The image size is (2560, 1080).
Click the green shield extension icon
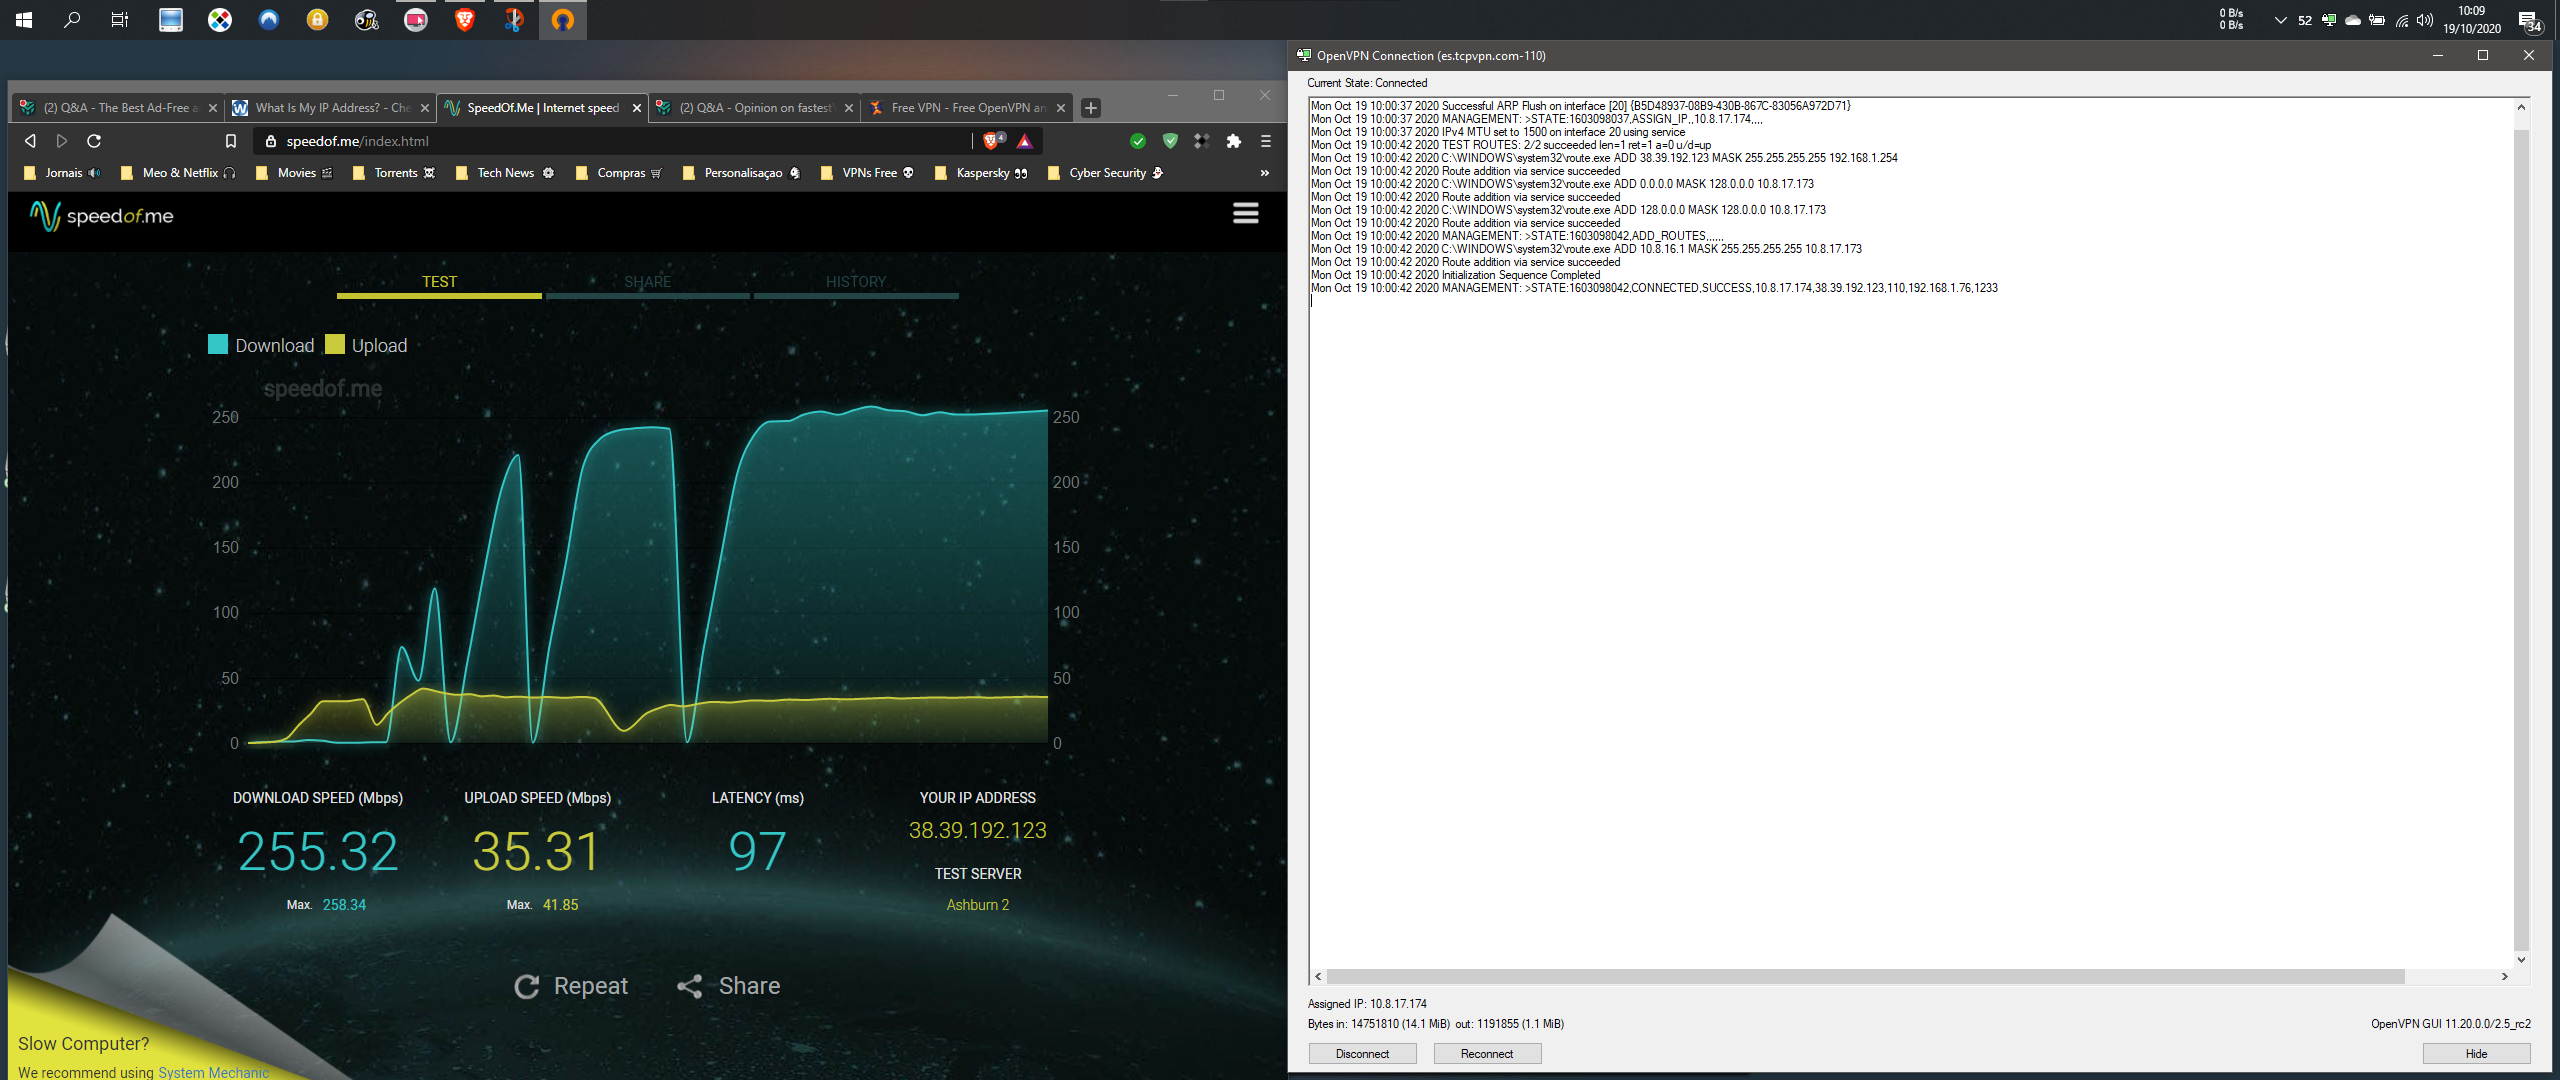click(x=1170, y=141)
